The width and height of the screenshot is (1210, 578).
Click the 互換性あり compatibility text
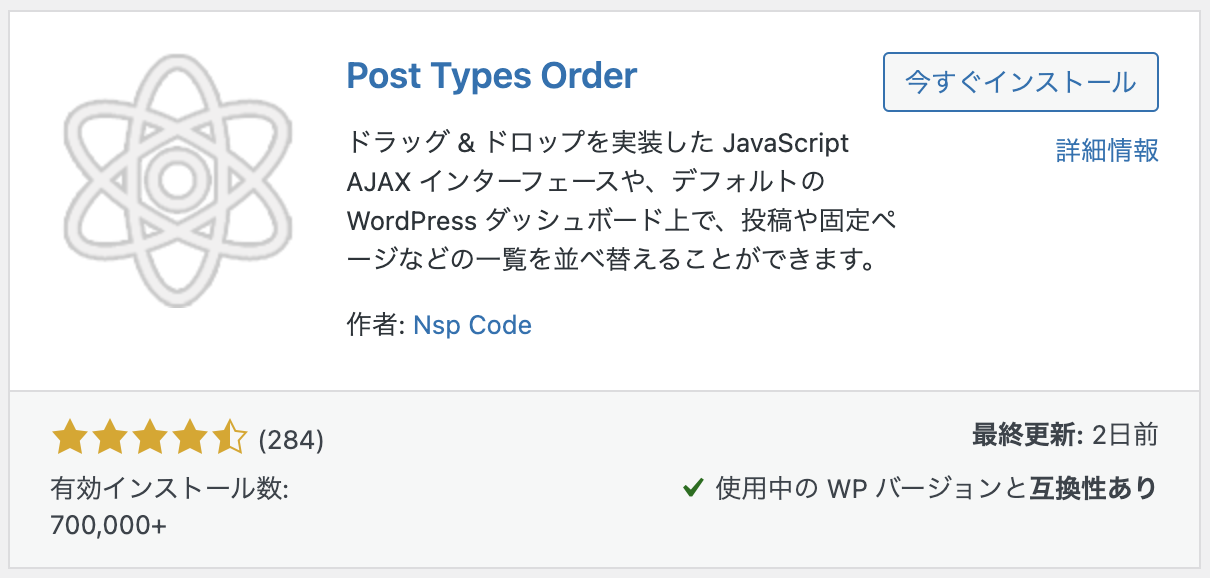(1093, 488)
